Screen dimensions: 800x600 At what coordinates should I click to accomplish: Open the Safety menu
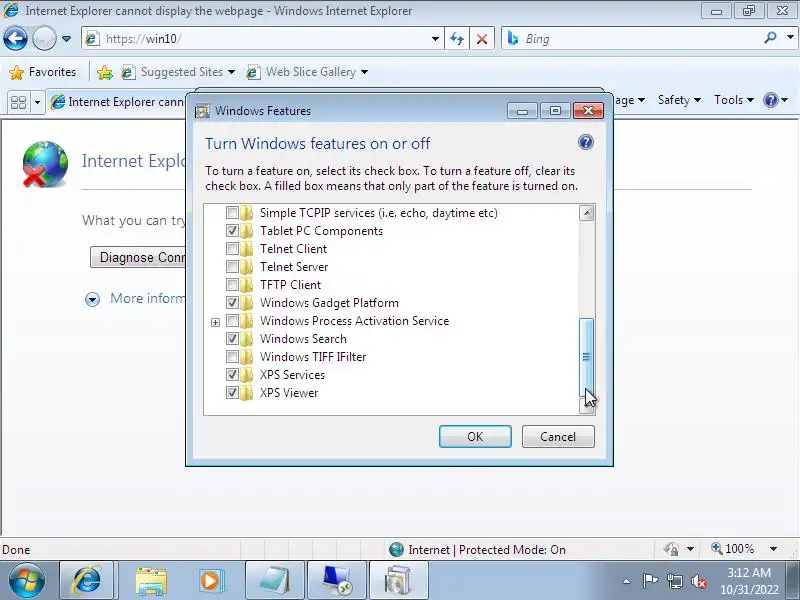click(679, 100)
